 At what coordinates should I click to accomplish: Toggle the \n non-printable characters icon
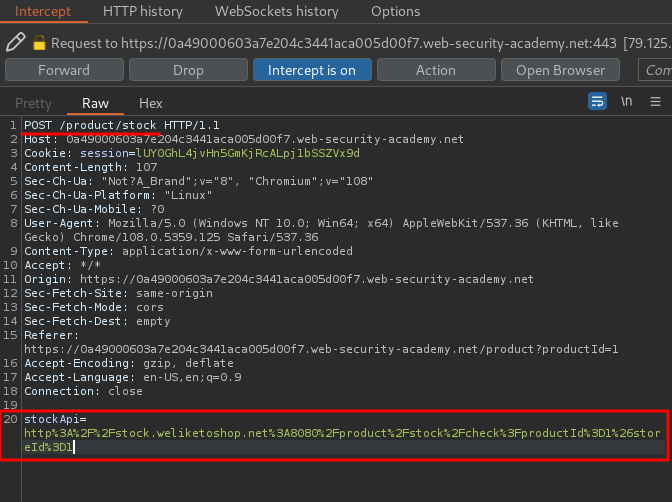pyautogui.click(x=626, y=102)
